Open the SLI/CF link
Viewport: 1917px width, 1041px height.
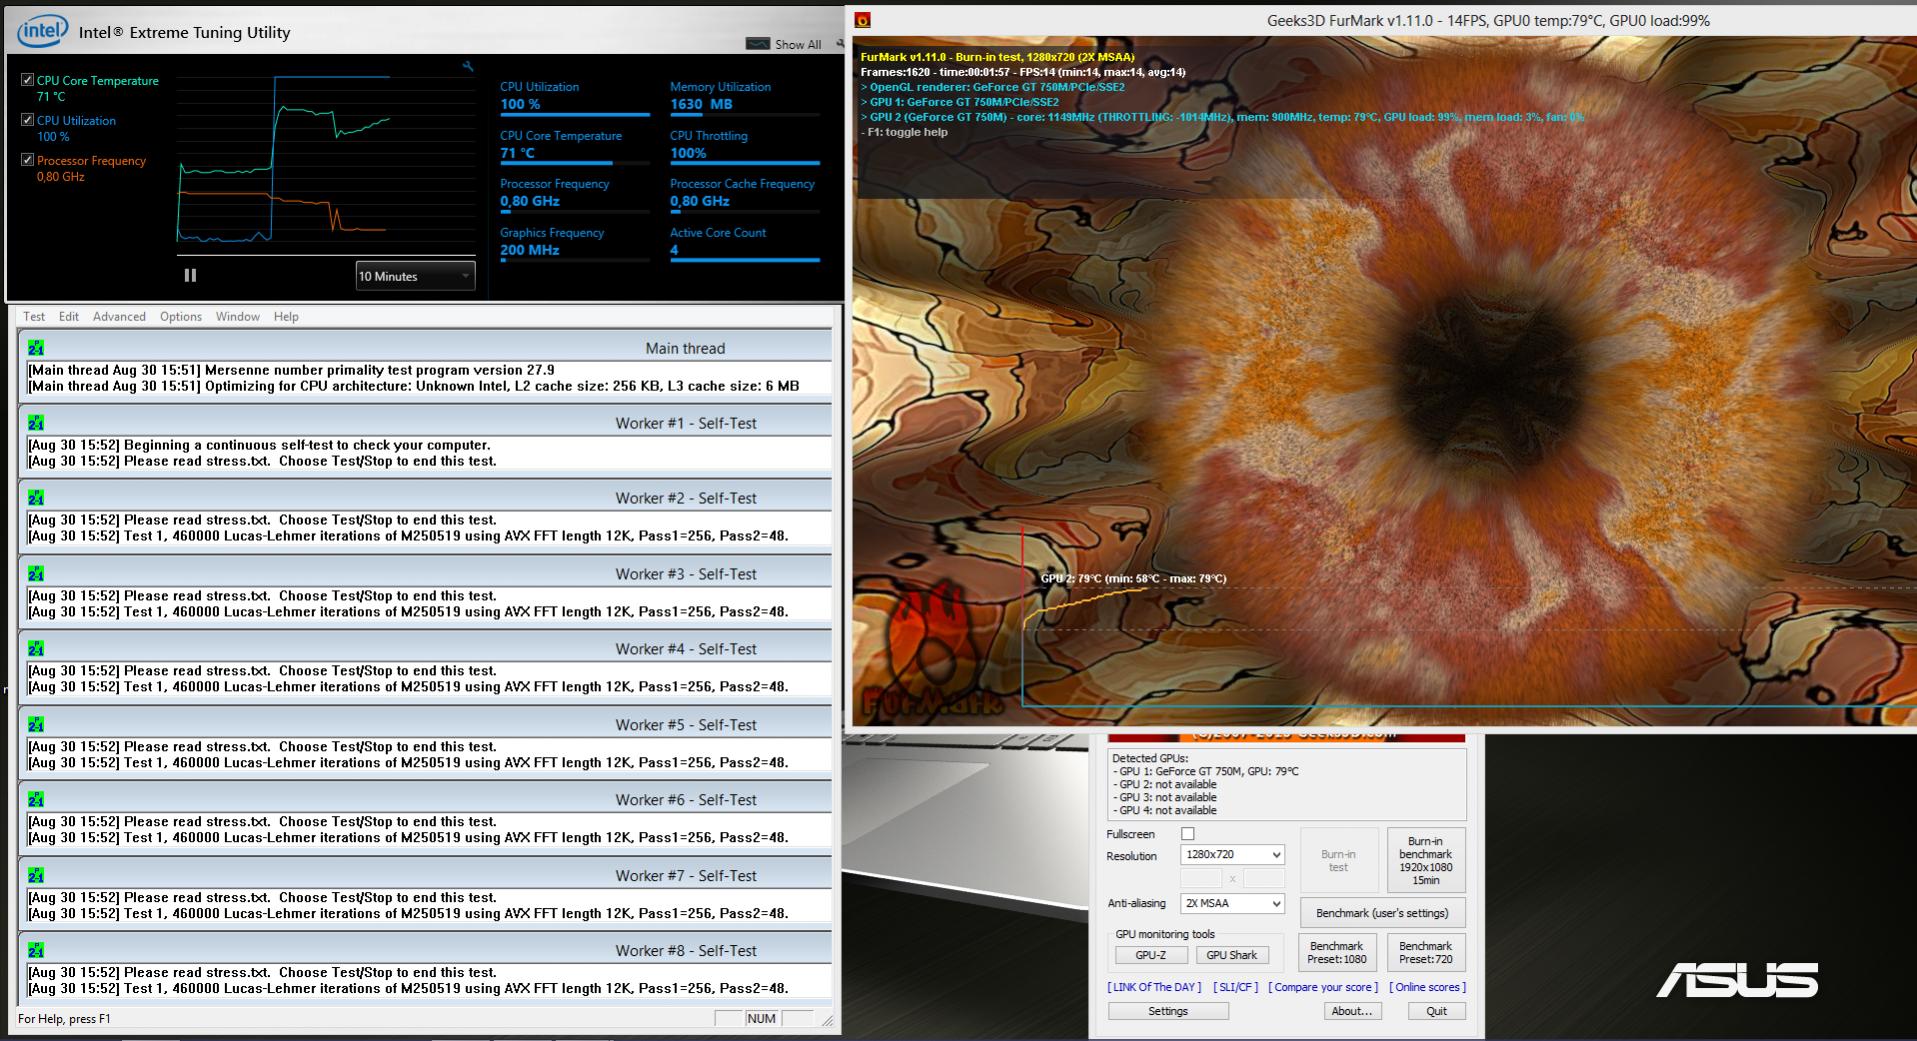click(x=1235, y=987)
